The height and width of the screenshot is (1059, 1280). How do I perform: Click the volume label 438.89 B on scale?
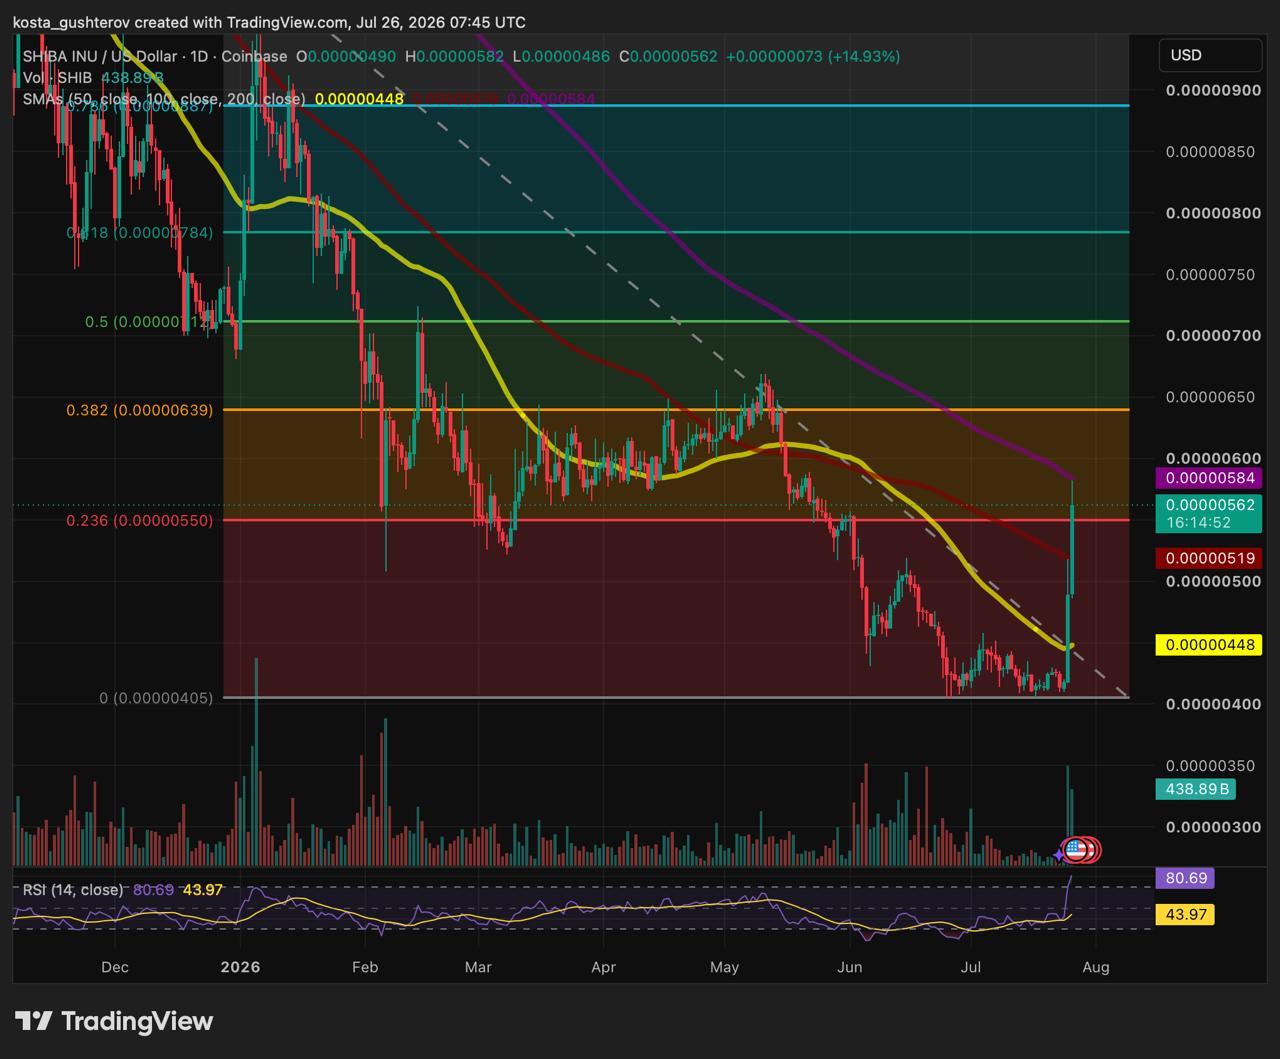1196,789
